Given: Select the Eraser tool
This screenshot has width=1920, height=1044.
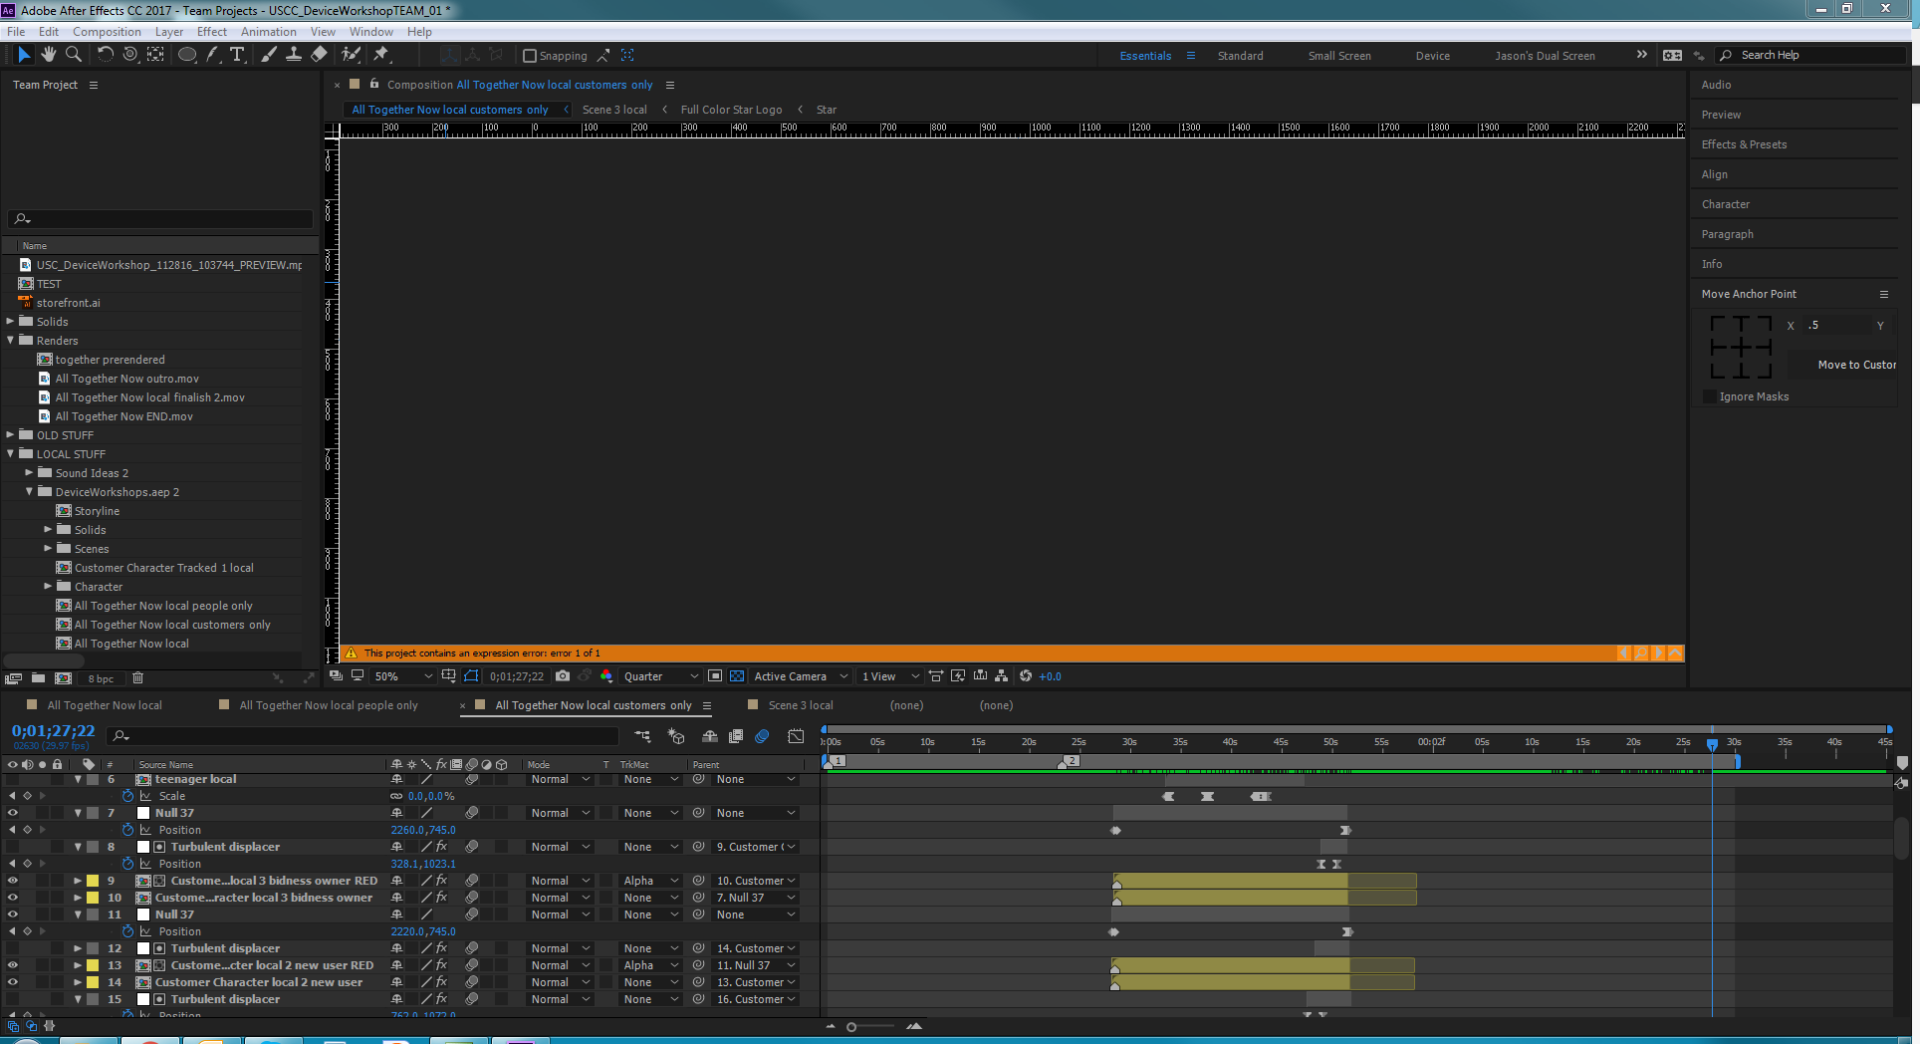Looking at the screenshot, I should tap(319, 55).
